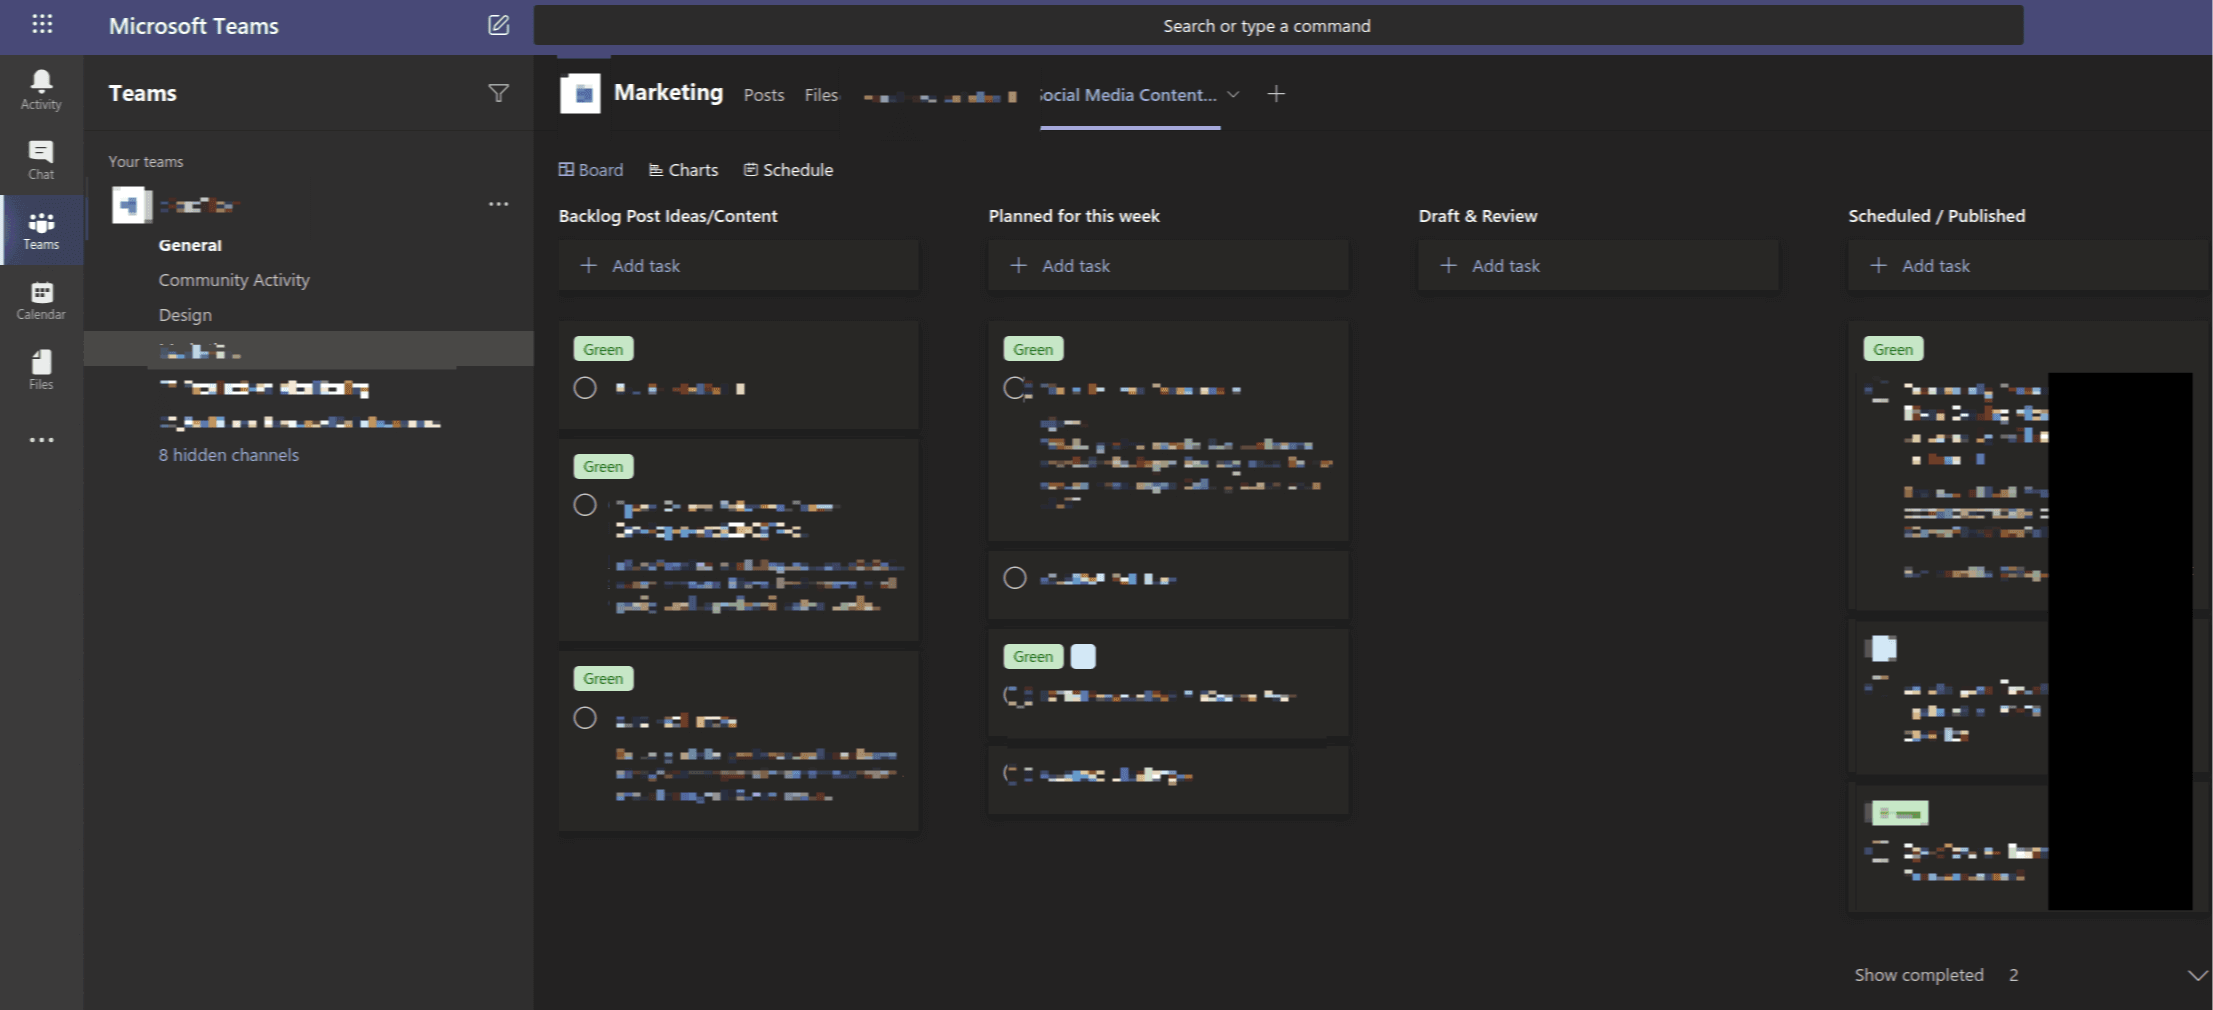Add task to Scheduled / Published

tap(2028, 266)
